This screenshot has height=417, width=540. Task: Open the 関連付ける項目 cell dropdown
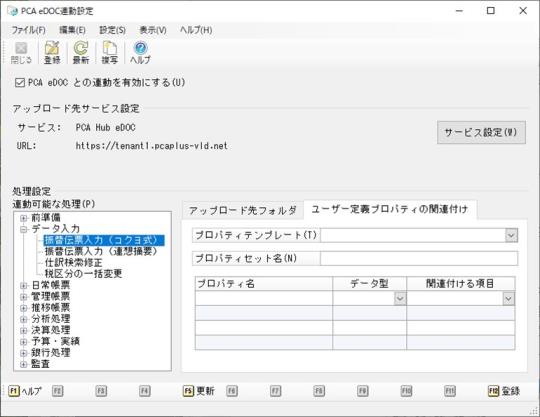pyautogui.click(x=508, y=298)
